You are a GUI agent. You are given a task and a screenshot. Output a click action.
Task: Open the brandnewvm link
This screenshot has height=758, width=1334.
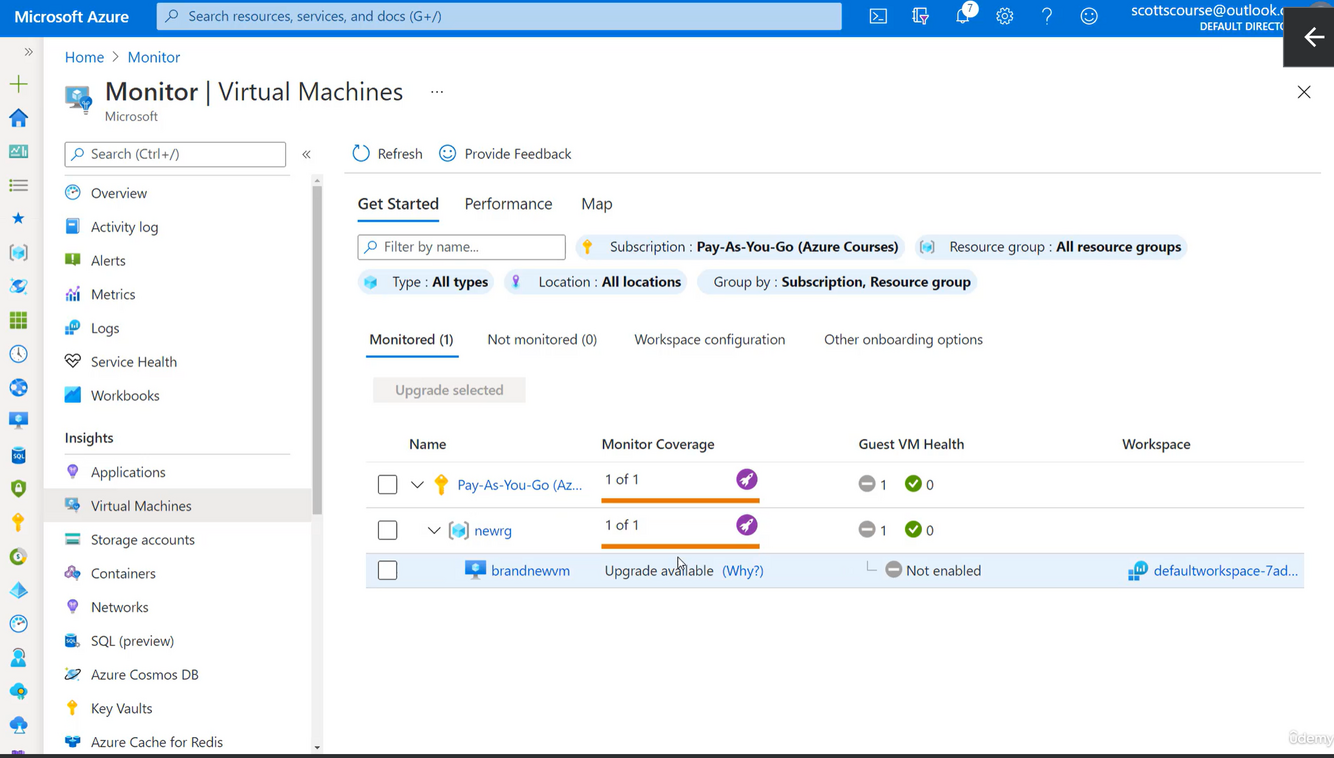pos(530,570)
